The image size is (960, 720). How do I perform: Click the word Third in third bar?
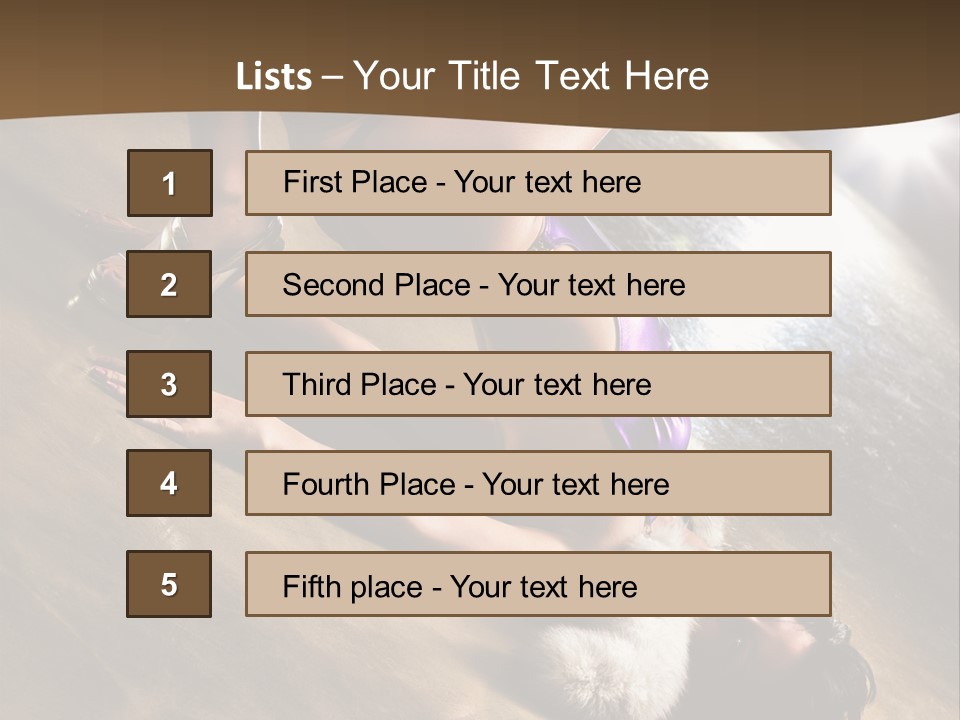pos(317,385)
